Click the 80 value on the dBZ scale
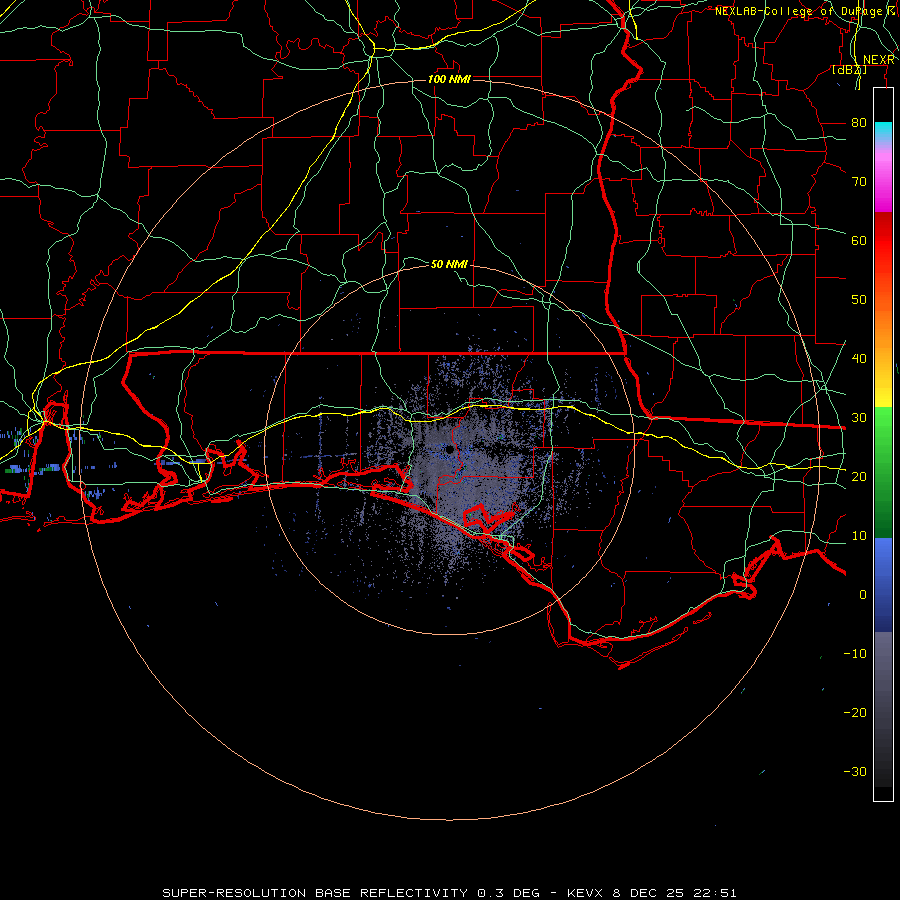This screenshot has width=900, height=900. coord(859,123)
